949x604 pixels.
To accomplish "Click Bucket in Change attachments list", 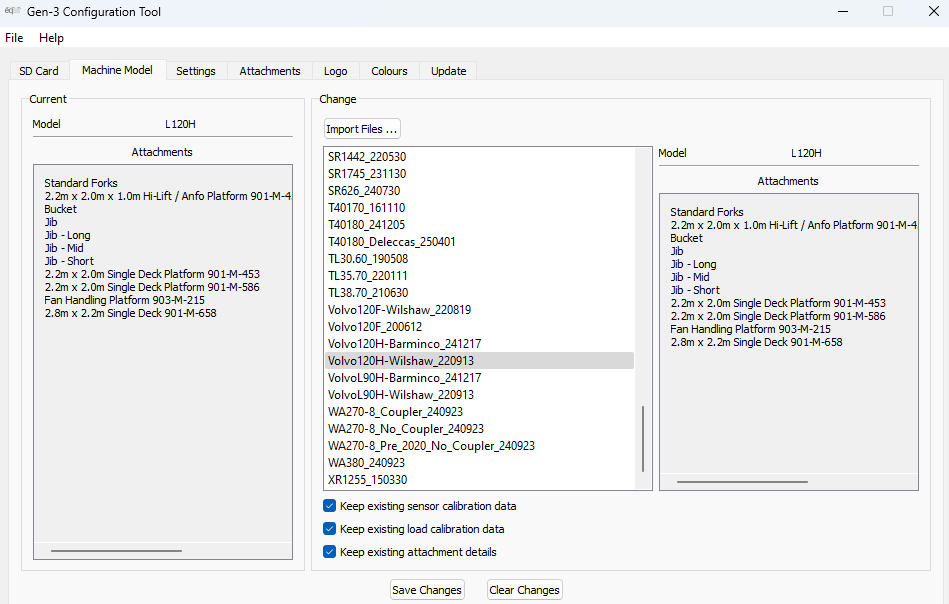I will tap(686, 238).
